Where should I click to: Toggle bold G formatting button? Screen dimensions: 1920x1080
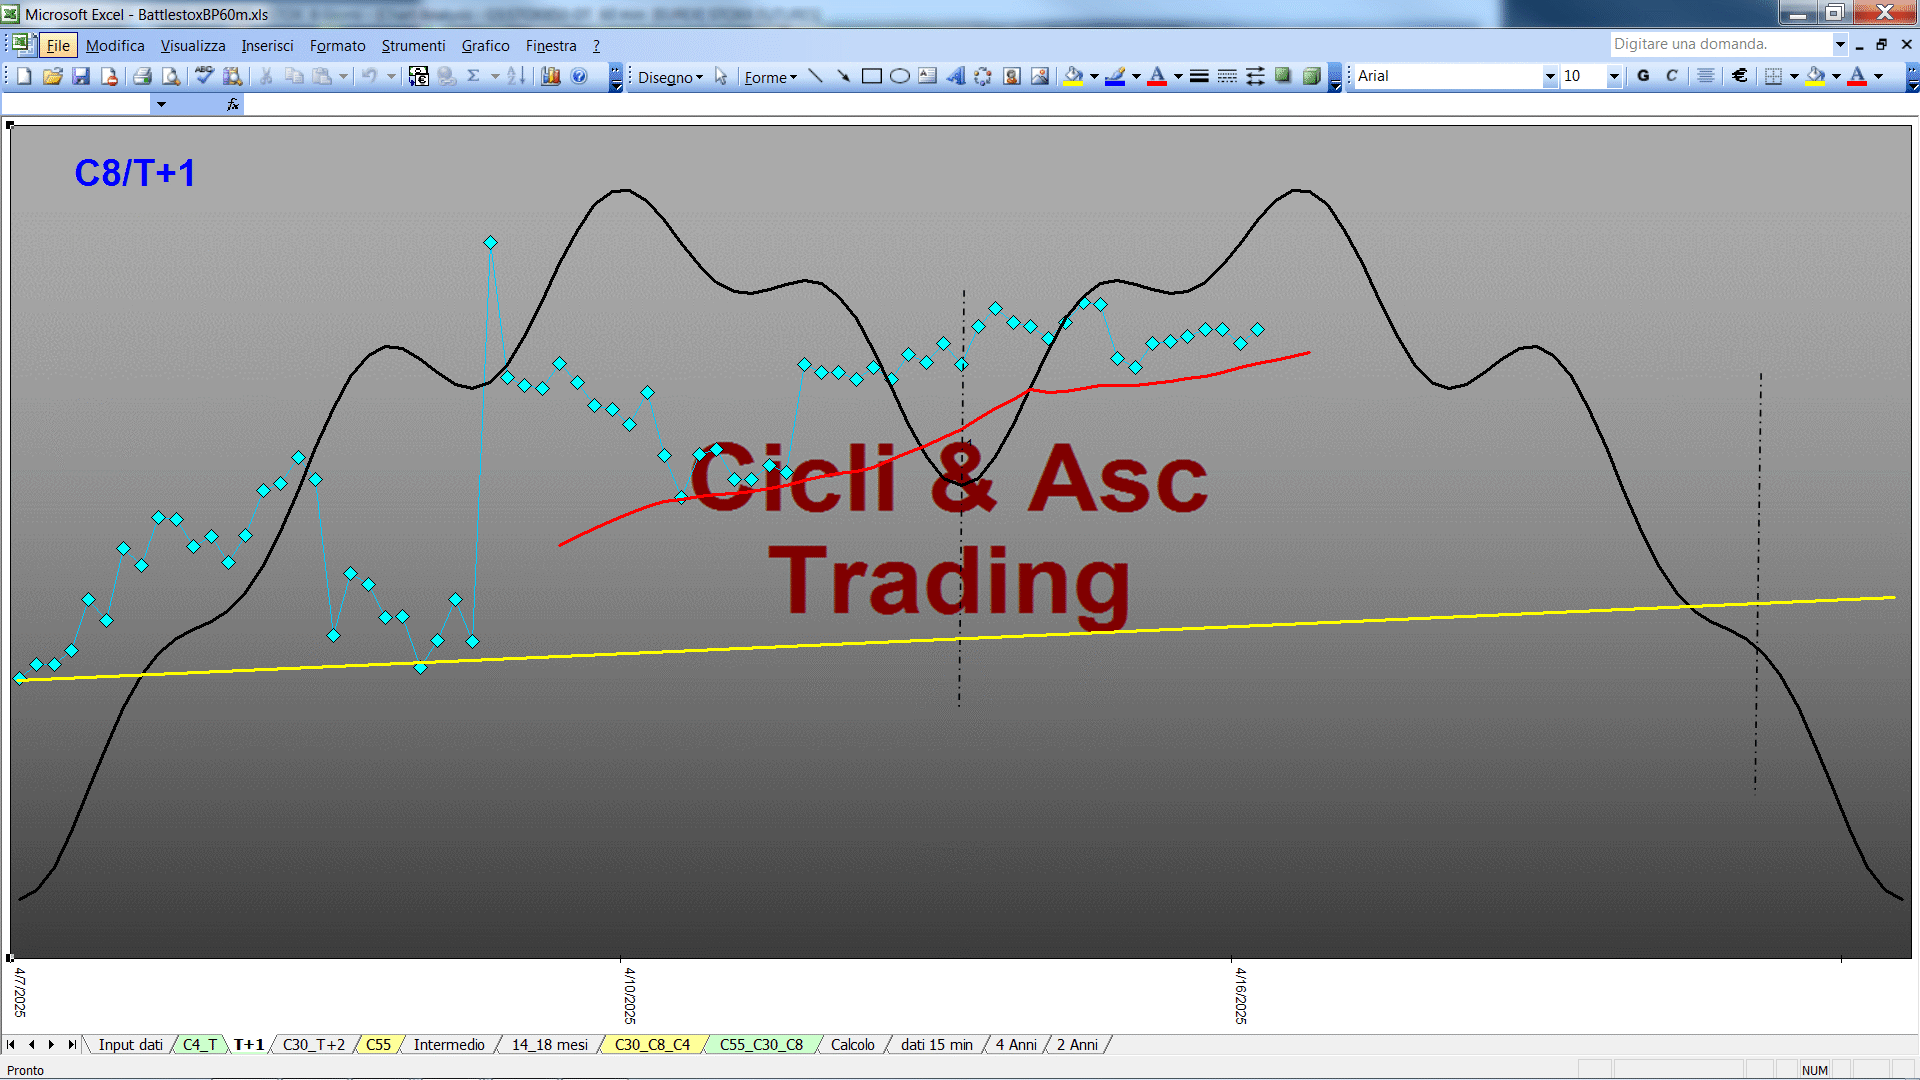[1643, 76]
